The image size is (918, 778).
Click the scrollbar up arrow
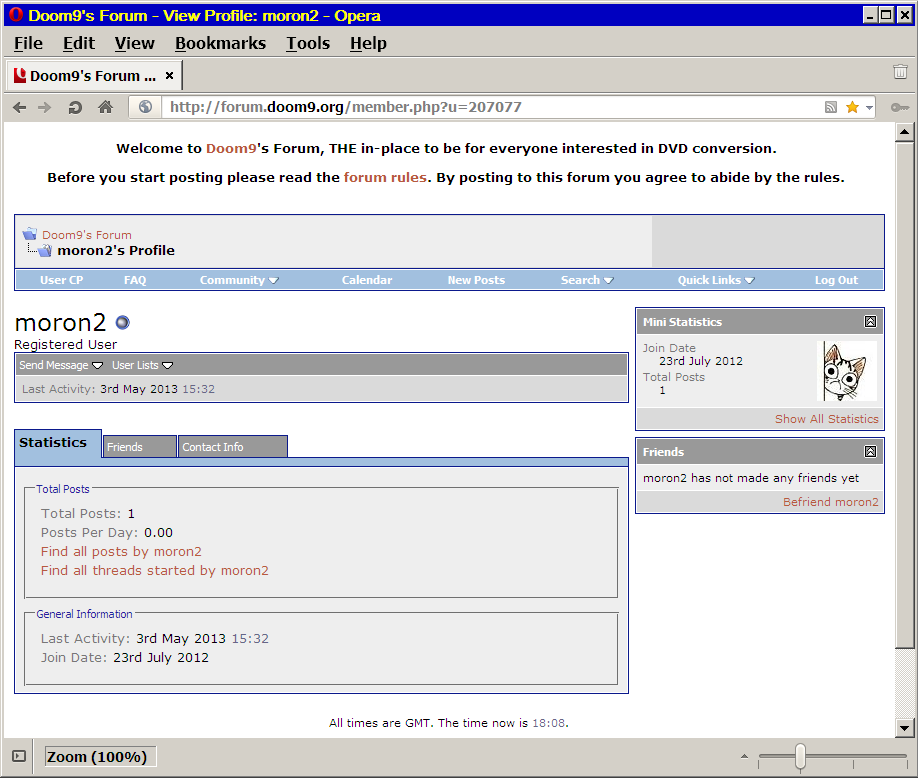click(x=905, y=132)
